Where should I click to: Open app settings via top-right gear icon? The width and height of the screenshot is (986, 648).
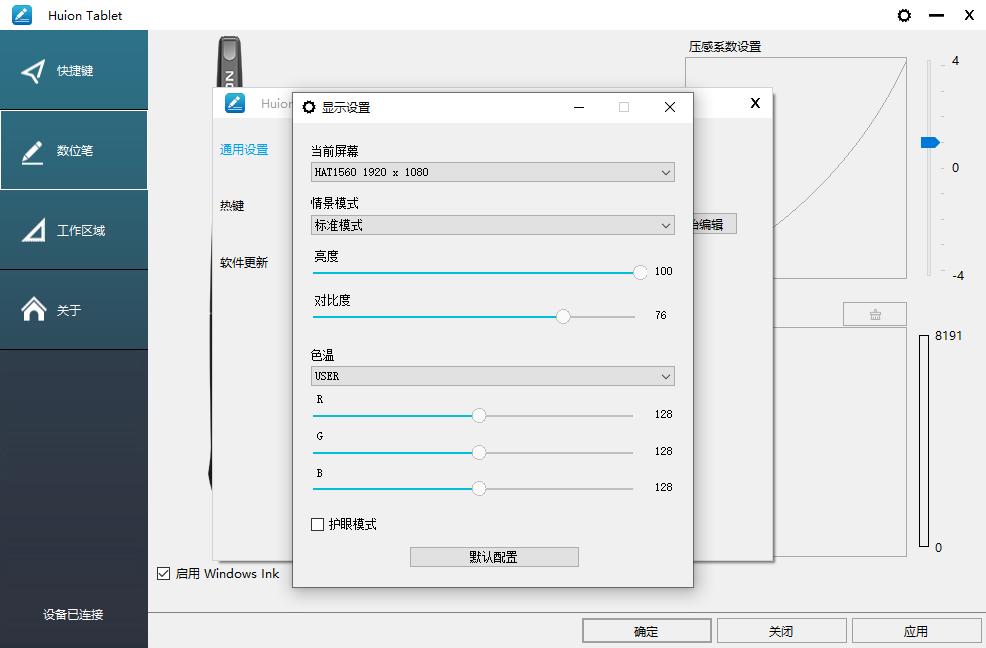click(x=904, y=15)
